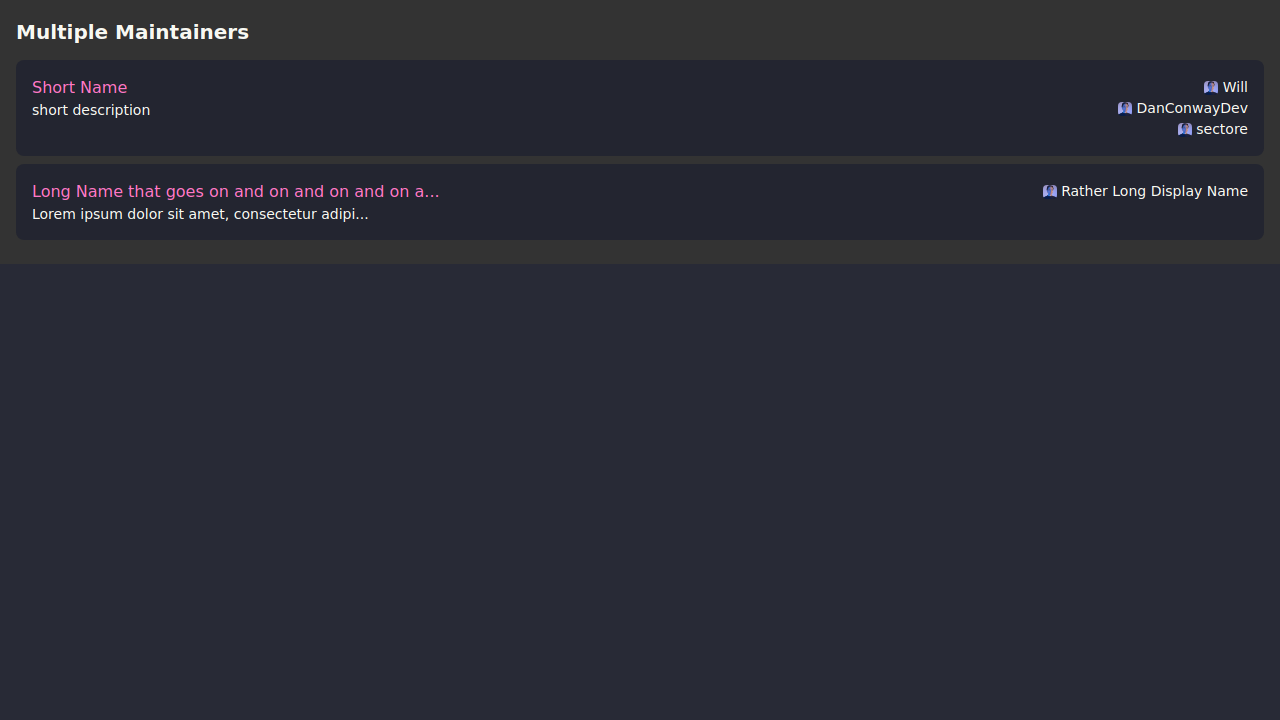Click the ellipsis ending the Lorem ipsum text

361,215
